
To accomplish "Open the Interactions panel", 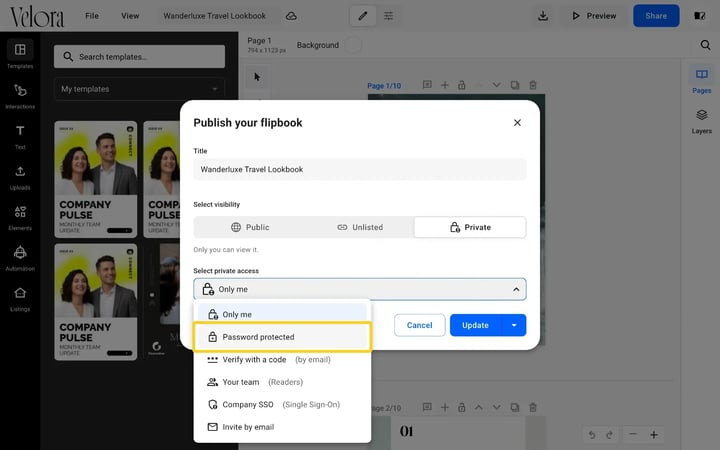I will pos(20,95).
